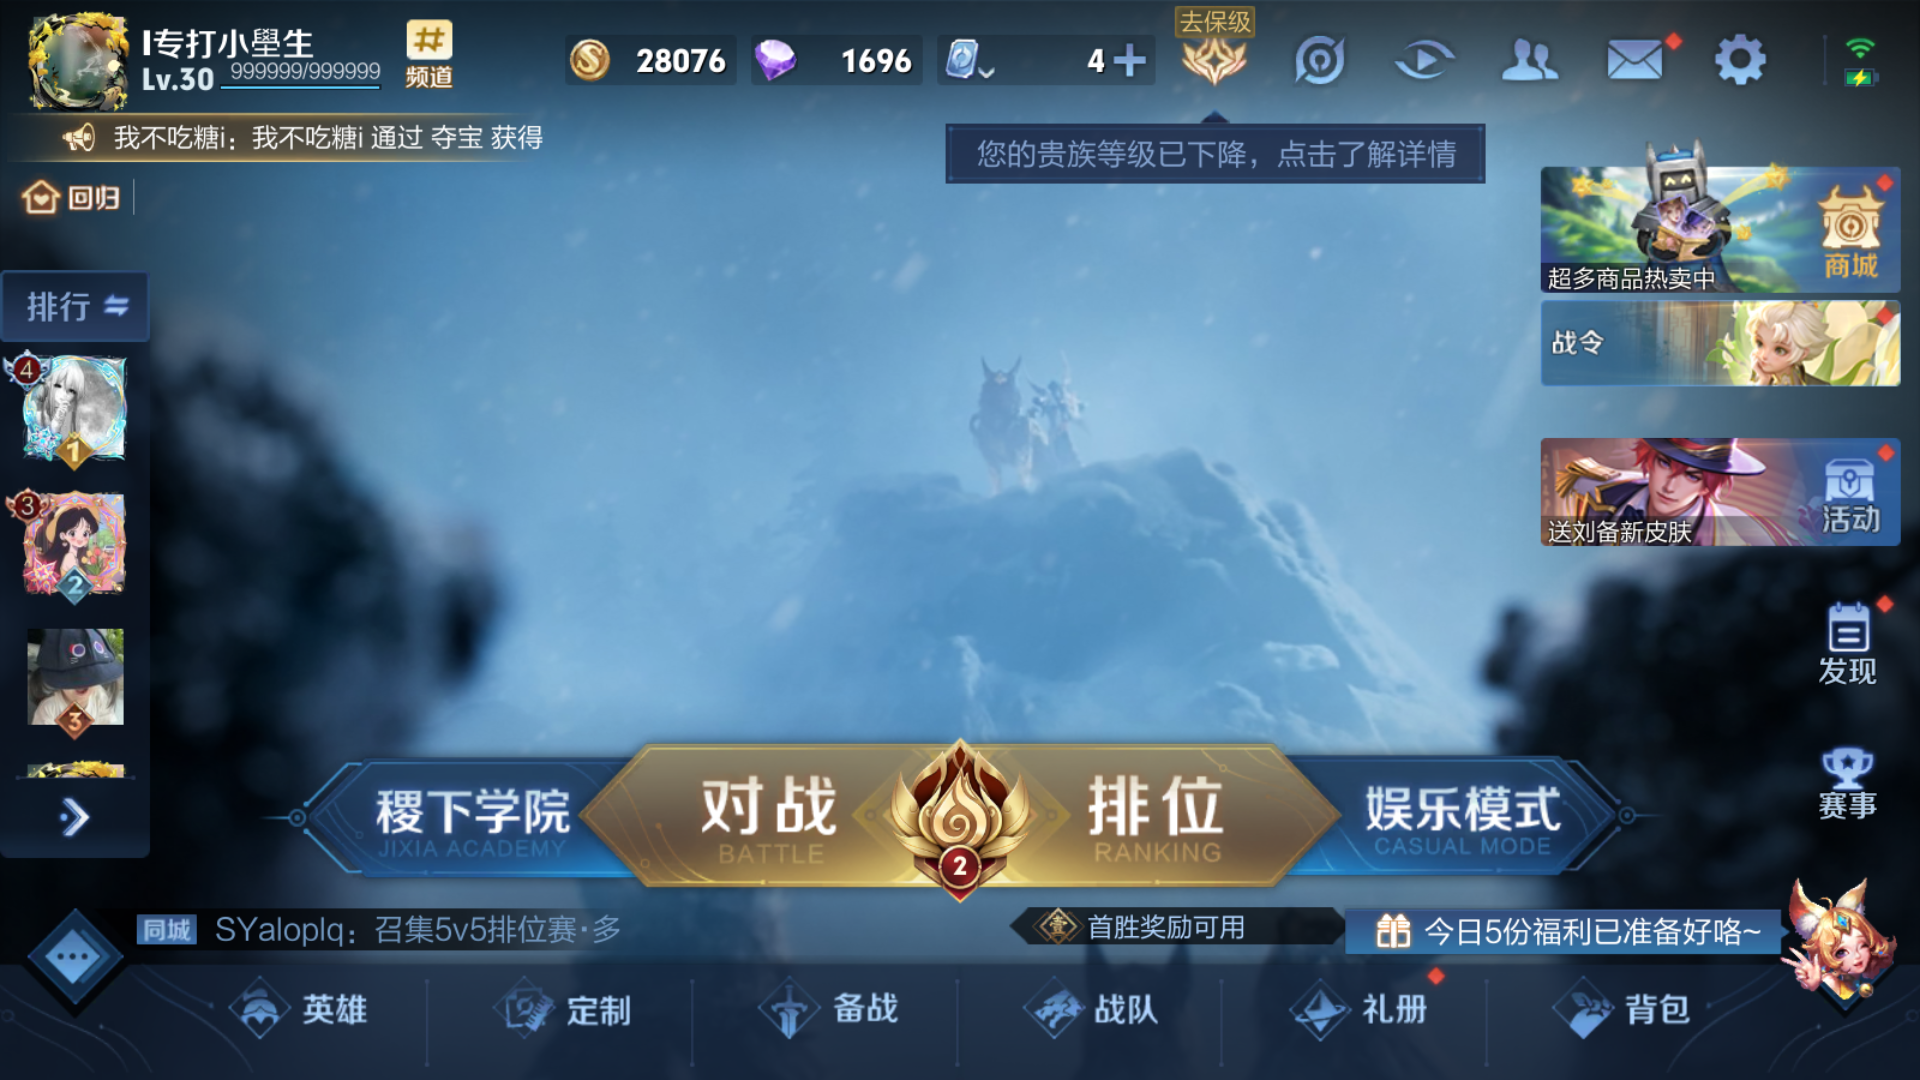Click the level experience progress bar
The image size is (1920, 1080).
(301, 86)
